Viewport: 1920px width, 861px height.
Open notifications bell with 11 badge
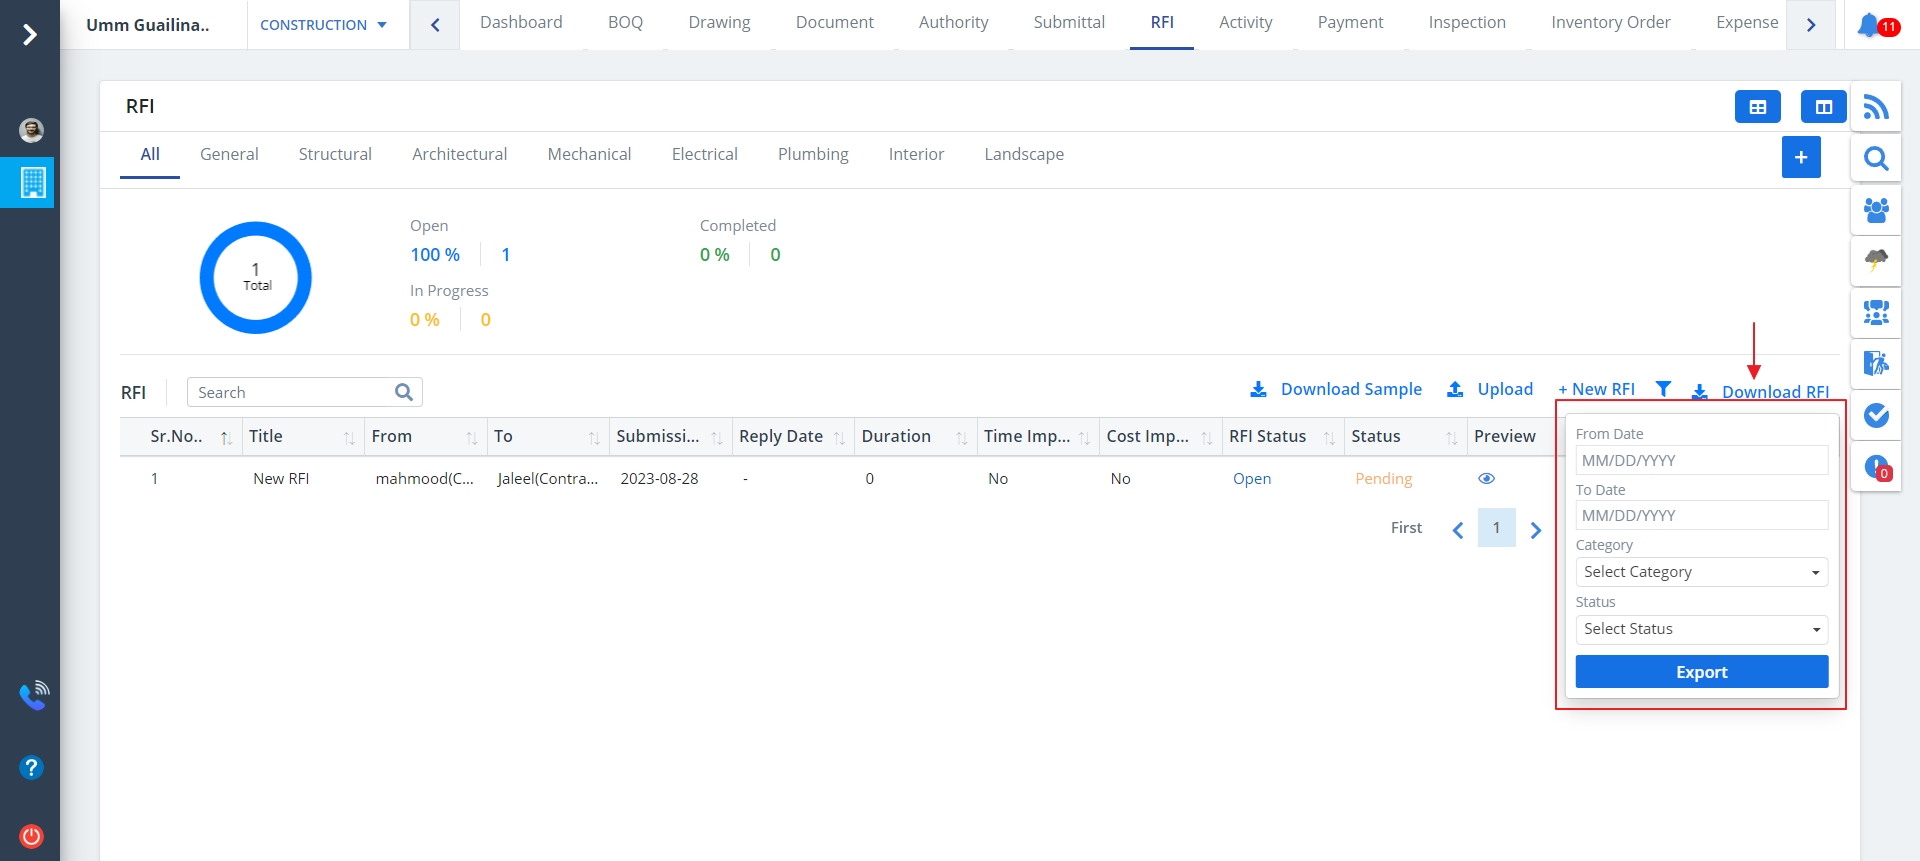(x=1870, y=25)
